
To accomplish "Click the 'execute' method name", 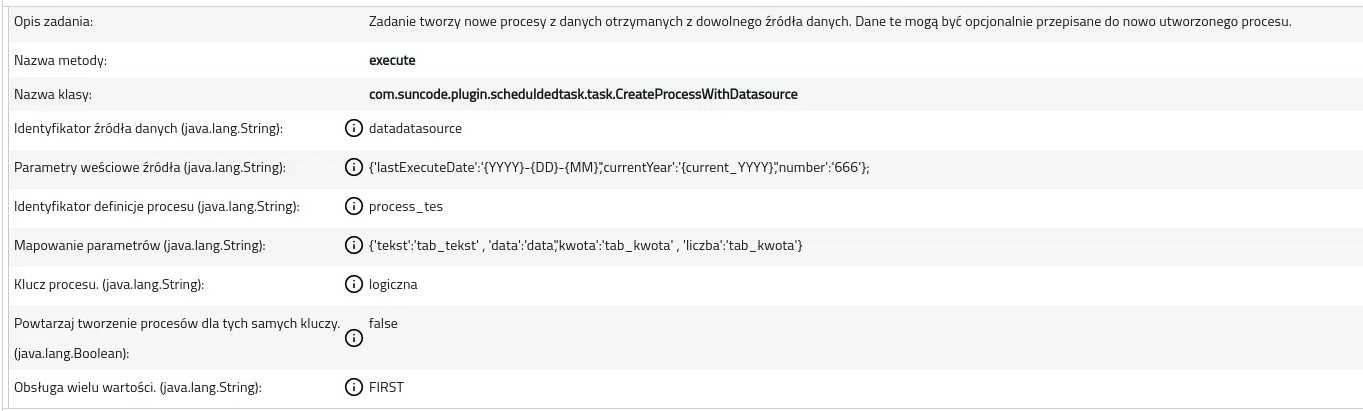I will point(392,60).
